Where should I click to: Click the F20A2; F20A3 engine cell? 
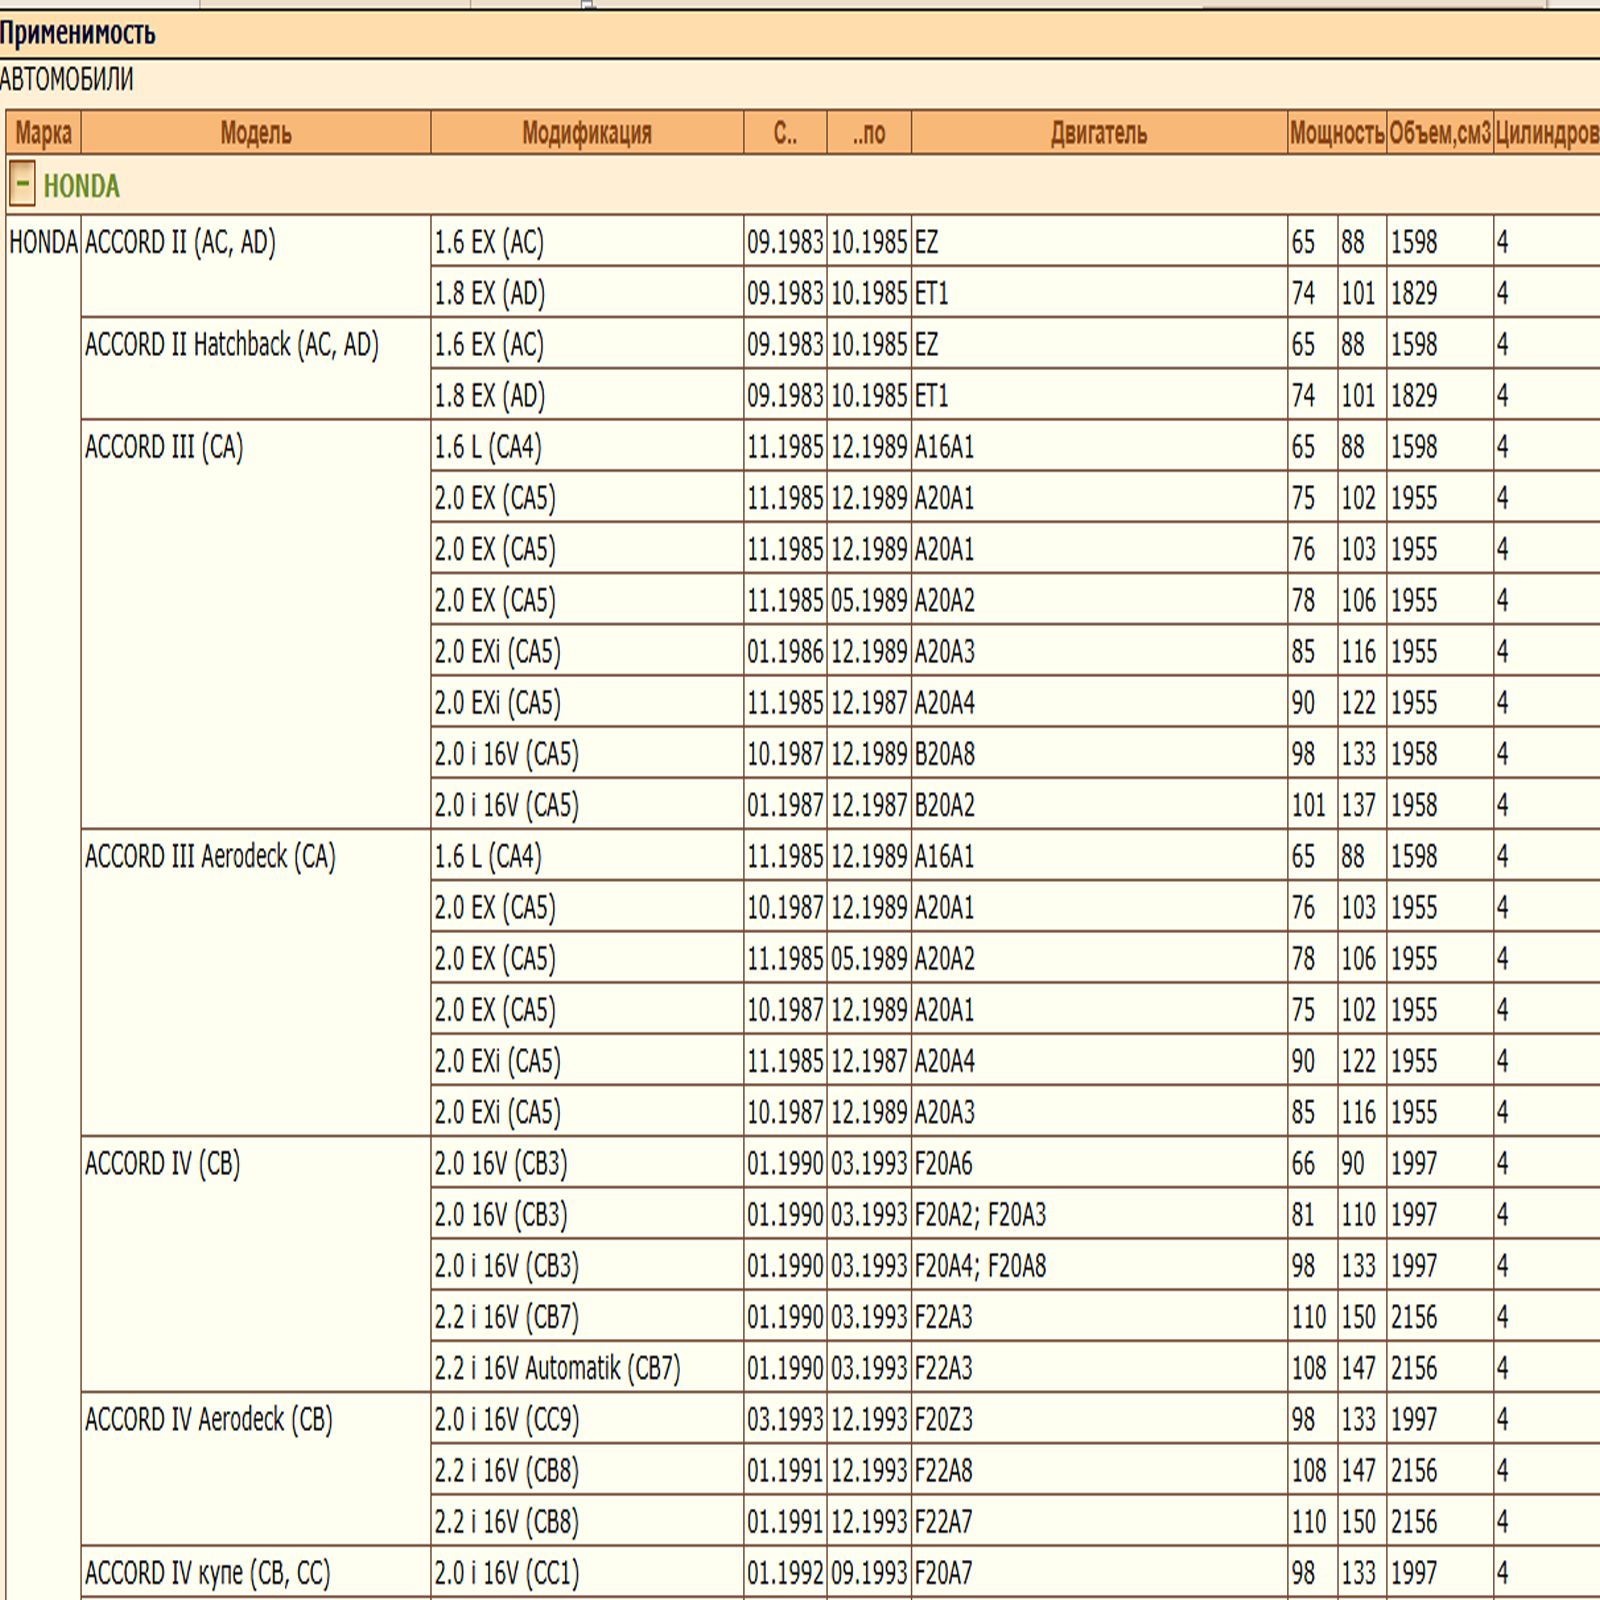click(980, 1215)
